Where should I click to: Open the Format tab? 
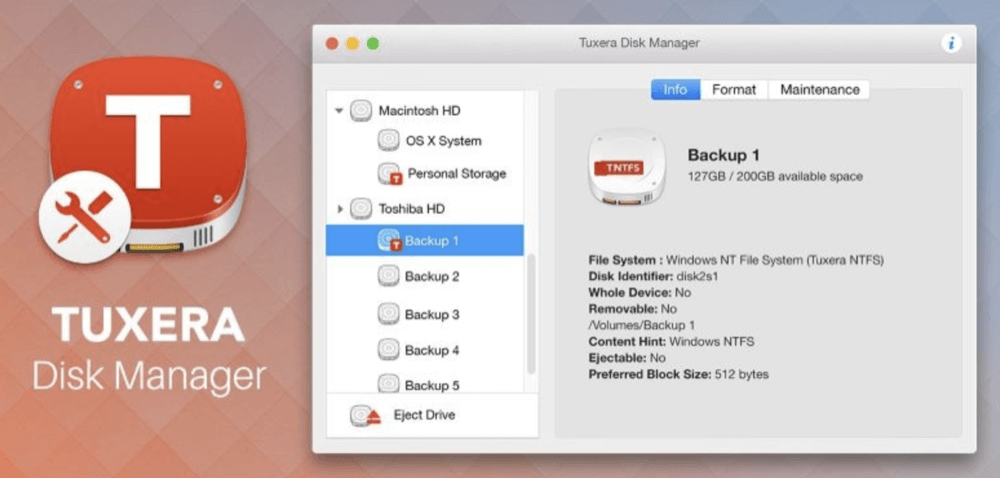click(x=734, y=90)
